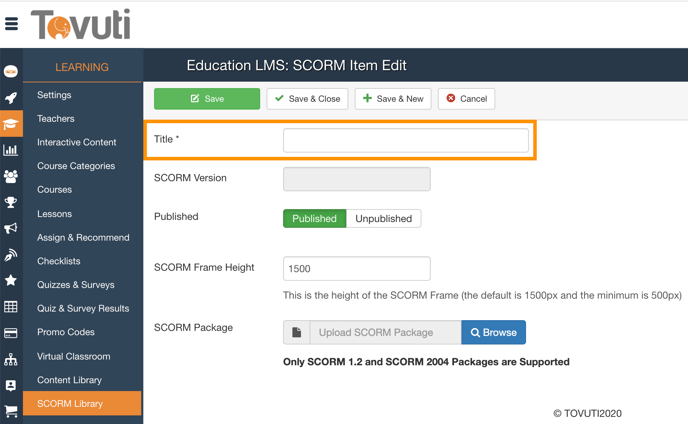The image size is (688, 424).
Task: Open the satellite dish sidebar icon
Action: click(x=11, y=255)
